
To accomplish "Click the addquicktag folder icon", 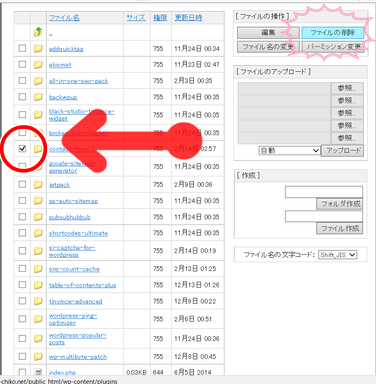I will [38, 48].
